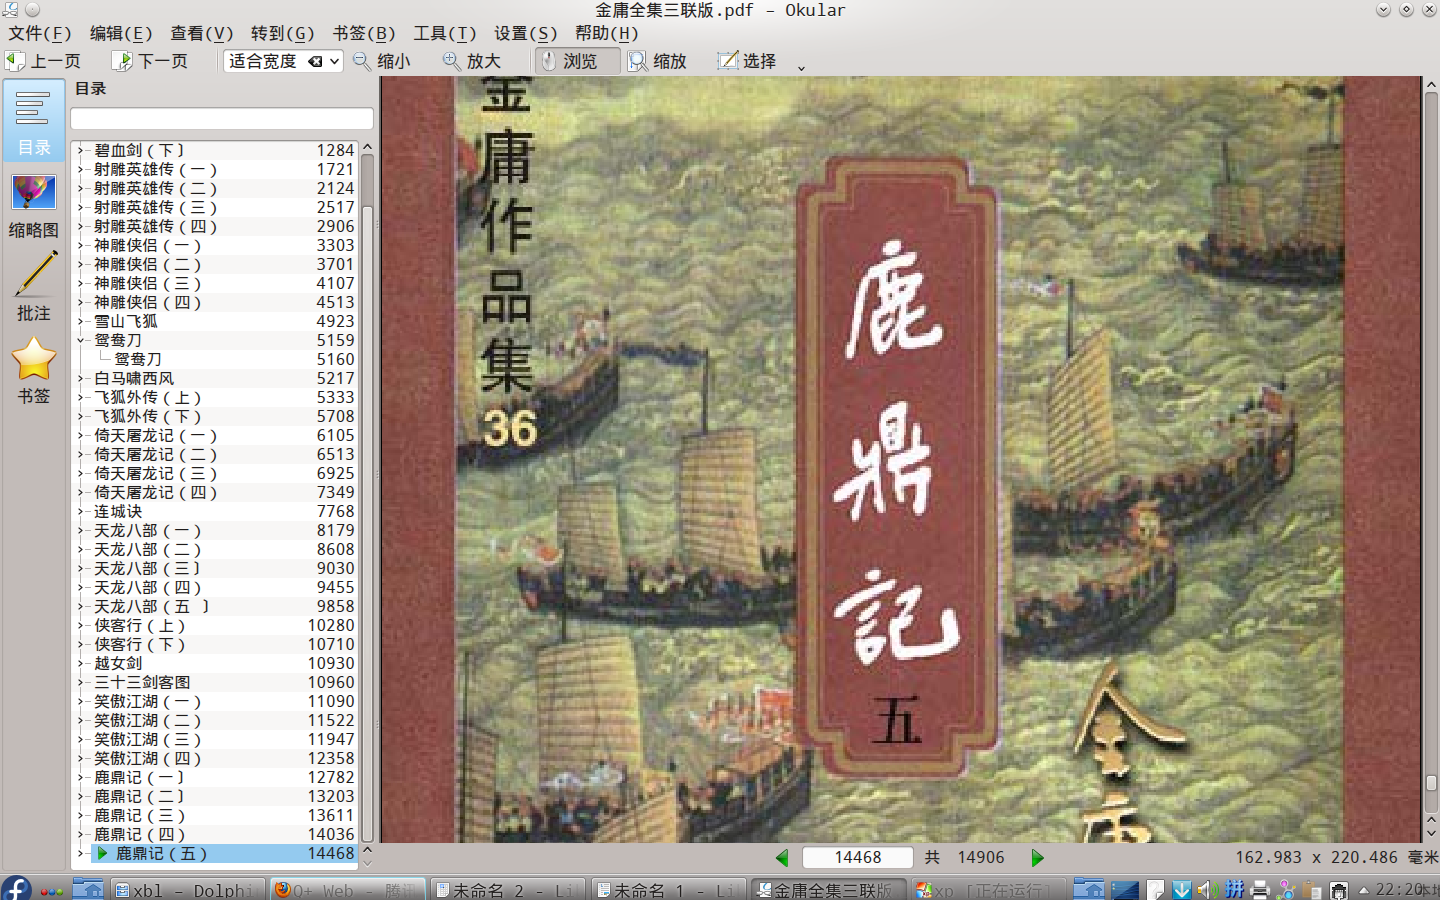
Task: Open the 书签(B) menu
Action: 364,33
